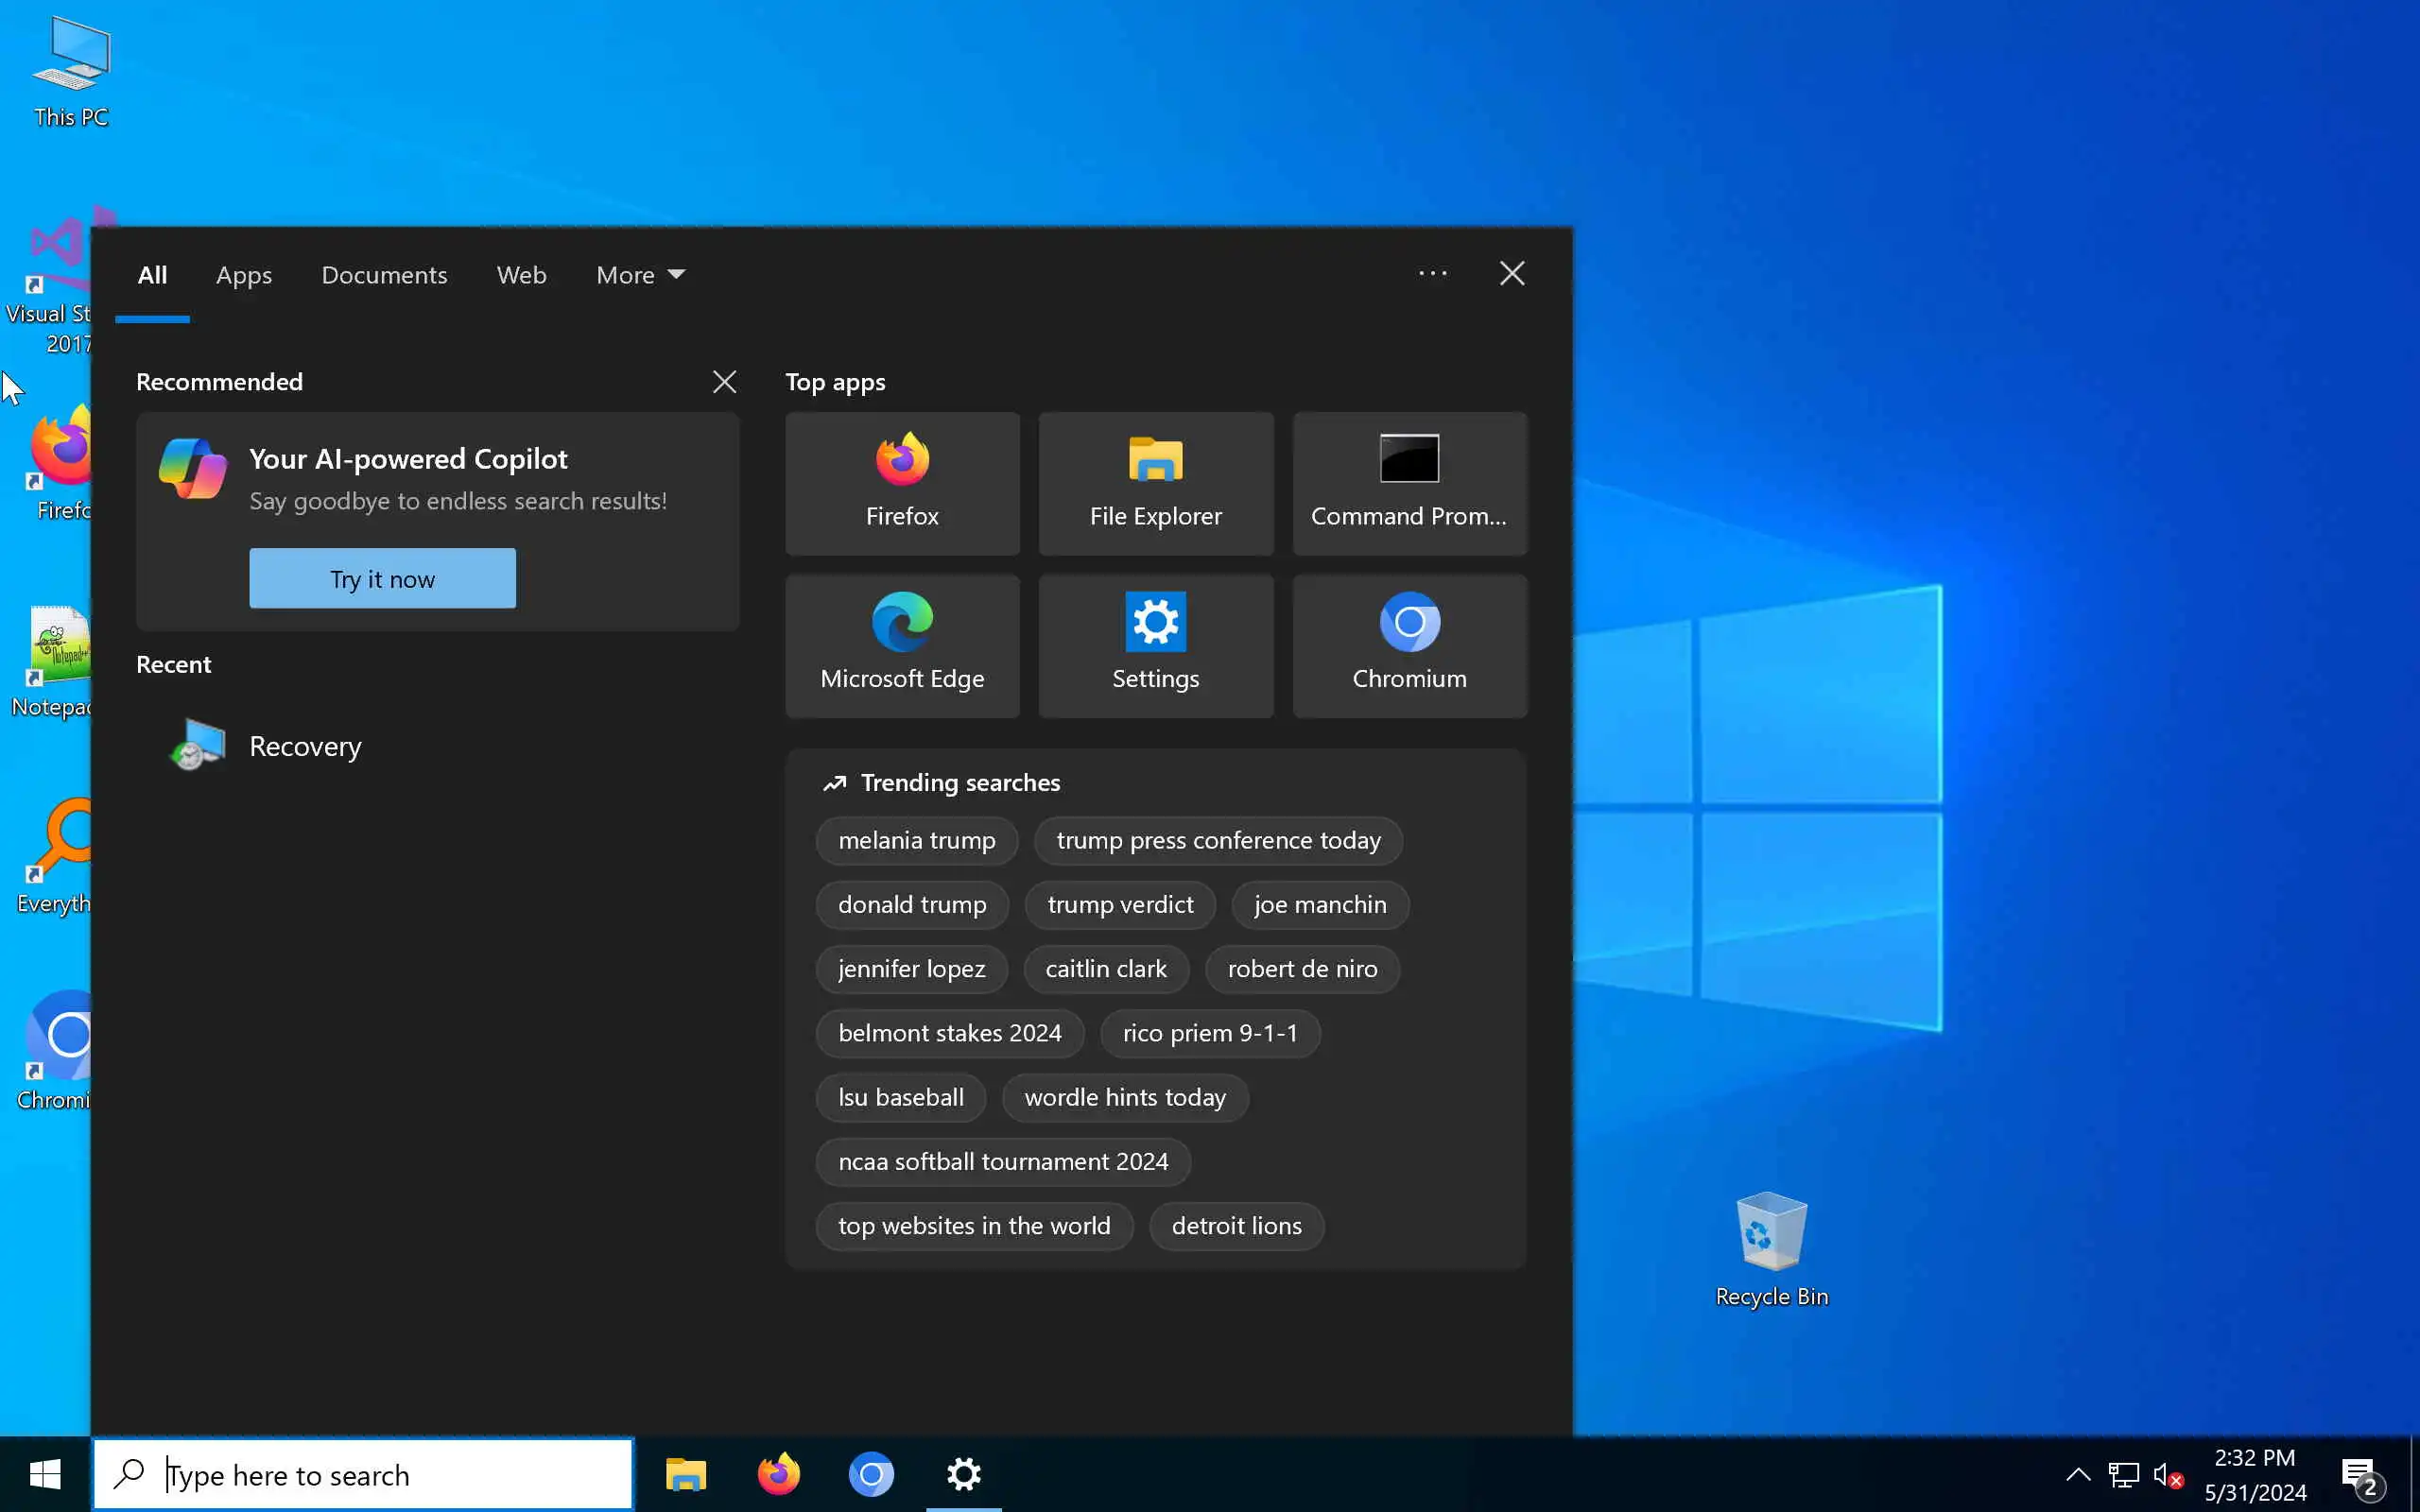This screenshot has height=1512, width=2420.
Task: Show hidden system tray icons
Action: point(2077,1474)
